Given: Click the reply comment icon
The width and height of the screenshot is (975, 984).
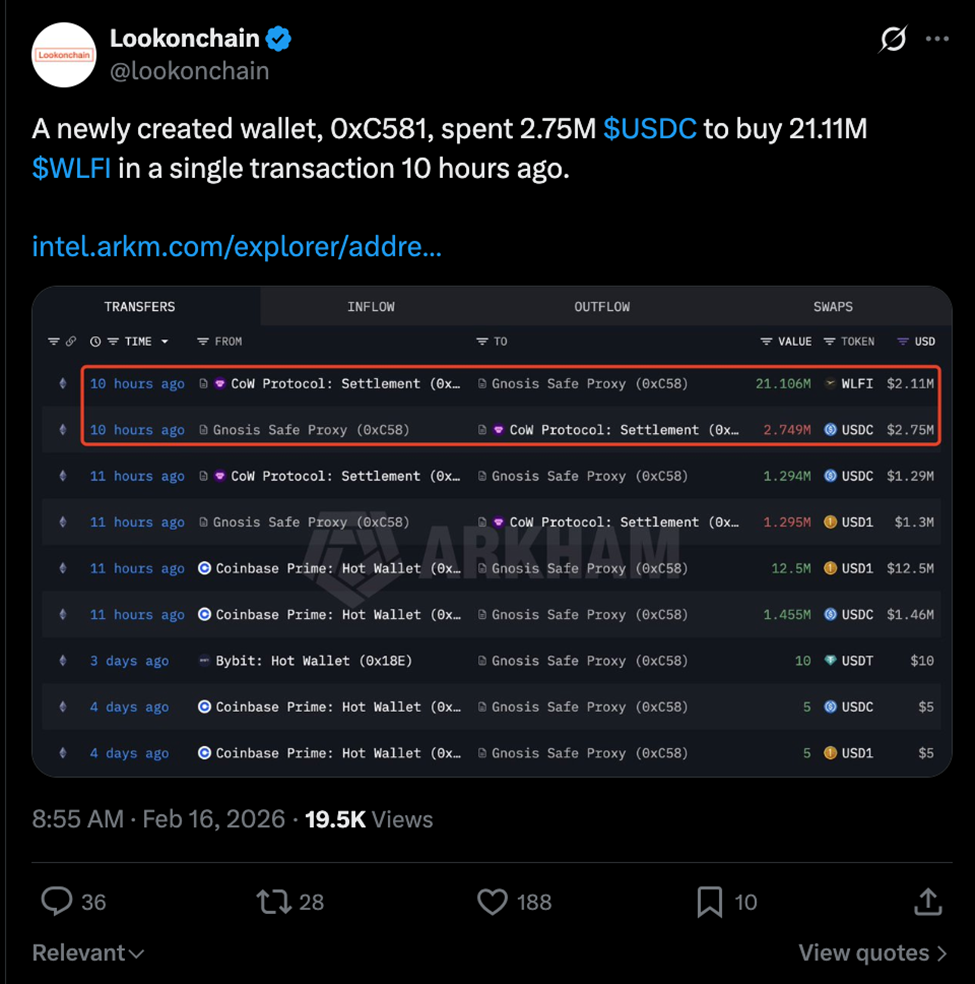Looking at the screenshot, I should [x=56, y=902].
